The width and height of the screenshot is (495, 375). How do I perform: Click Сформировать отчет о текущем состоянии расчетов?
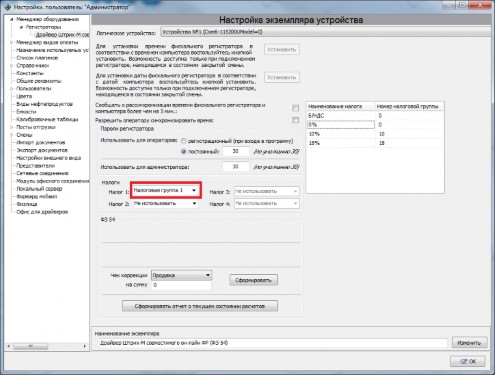click(x=200, y=306)
